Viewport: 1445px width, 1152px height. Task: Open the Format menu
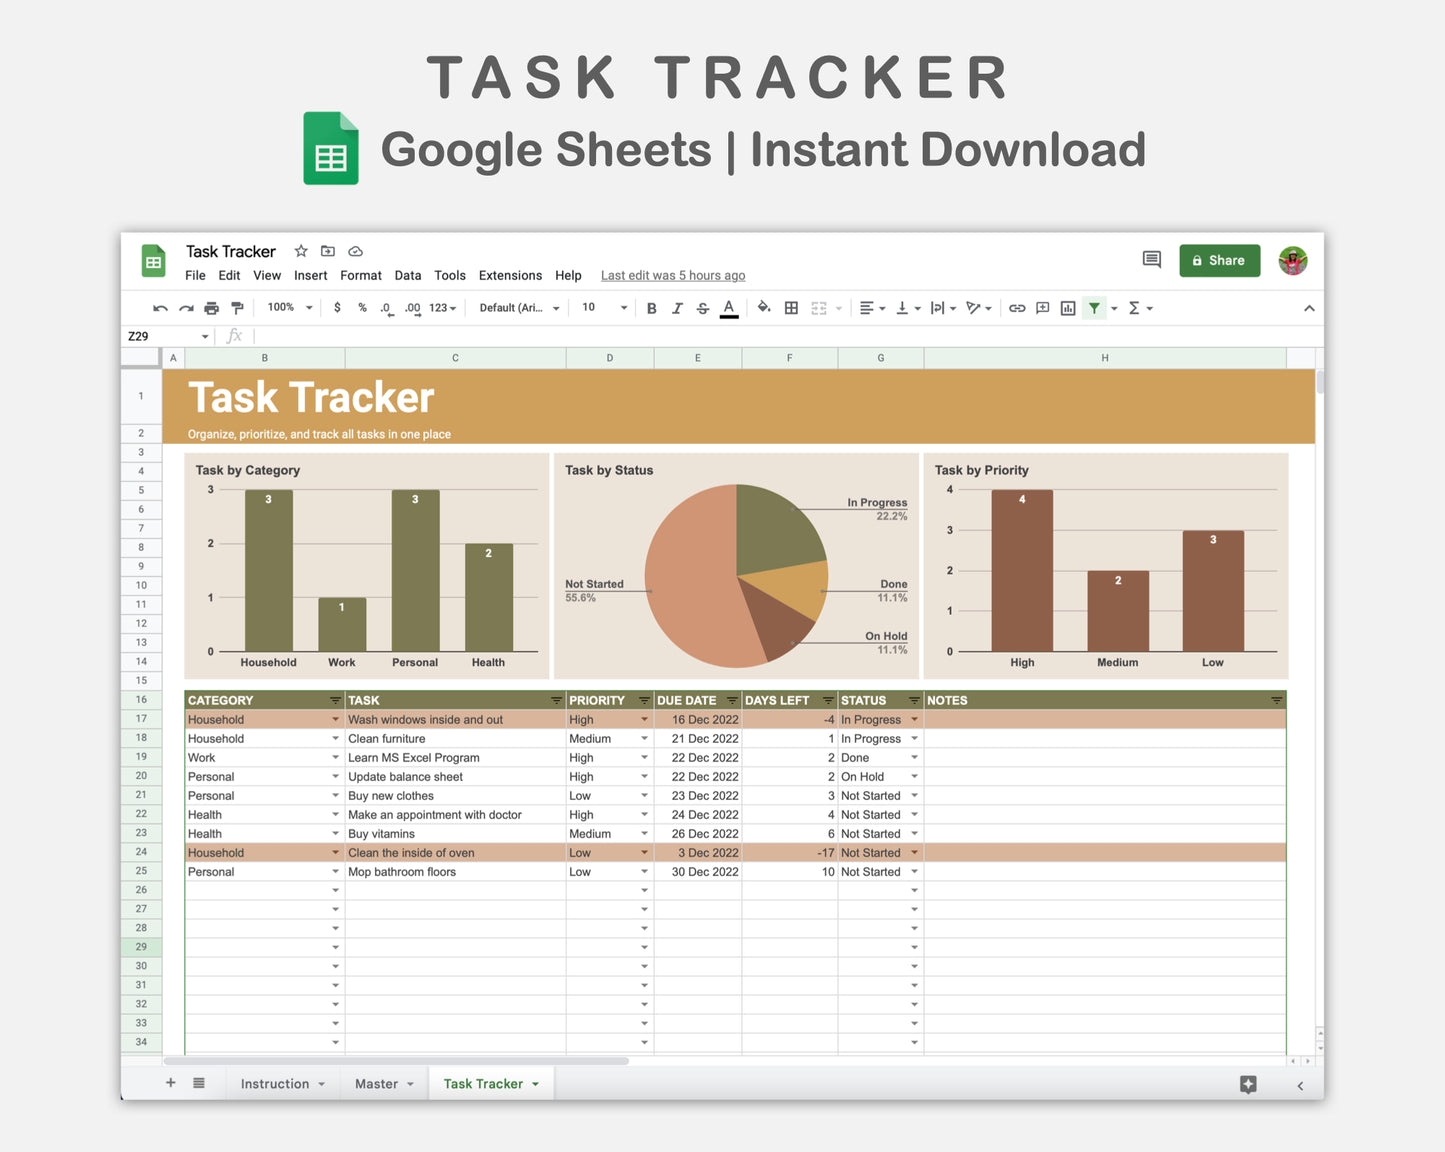[x=360, y=275]
